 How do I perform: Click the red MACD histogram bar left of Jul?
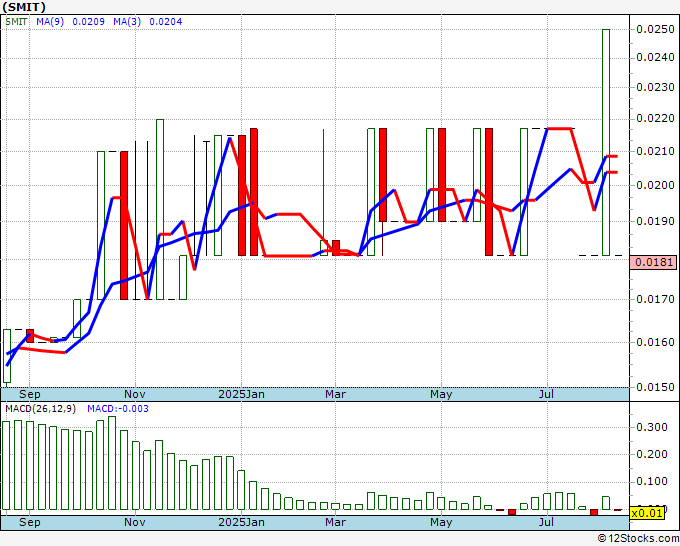tap(512, 512)
